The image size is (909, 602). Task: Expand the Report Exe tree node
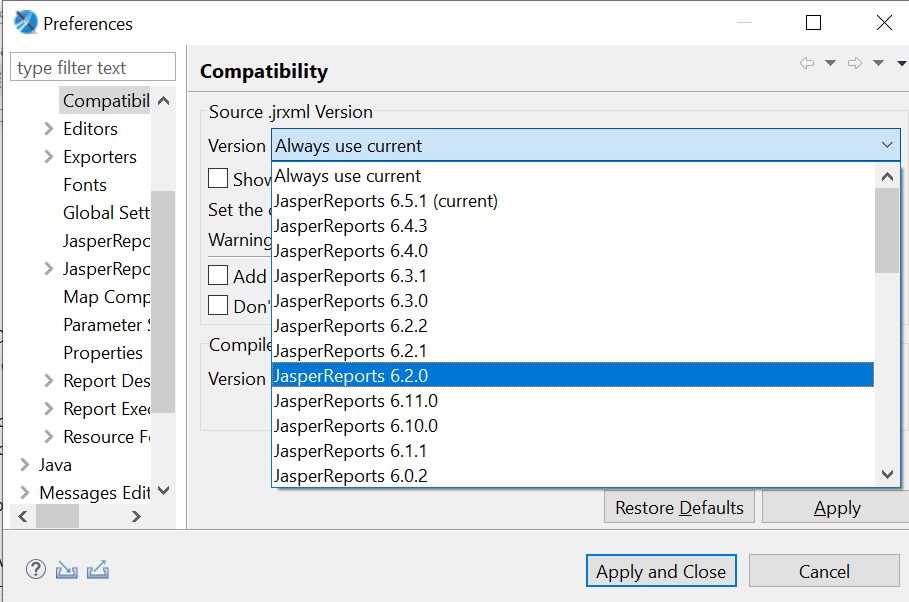click(x=49, y=408)
